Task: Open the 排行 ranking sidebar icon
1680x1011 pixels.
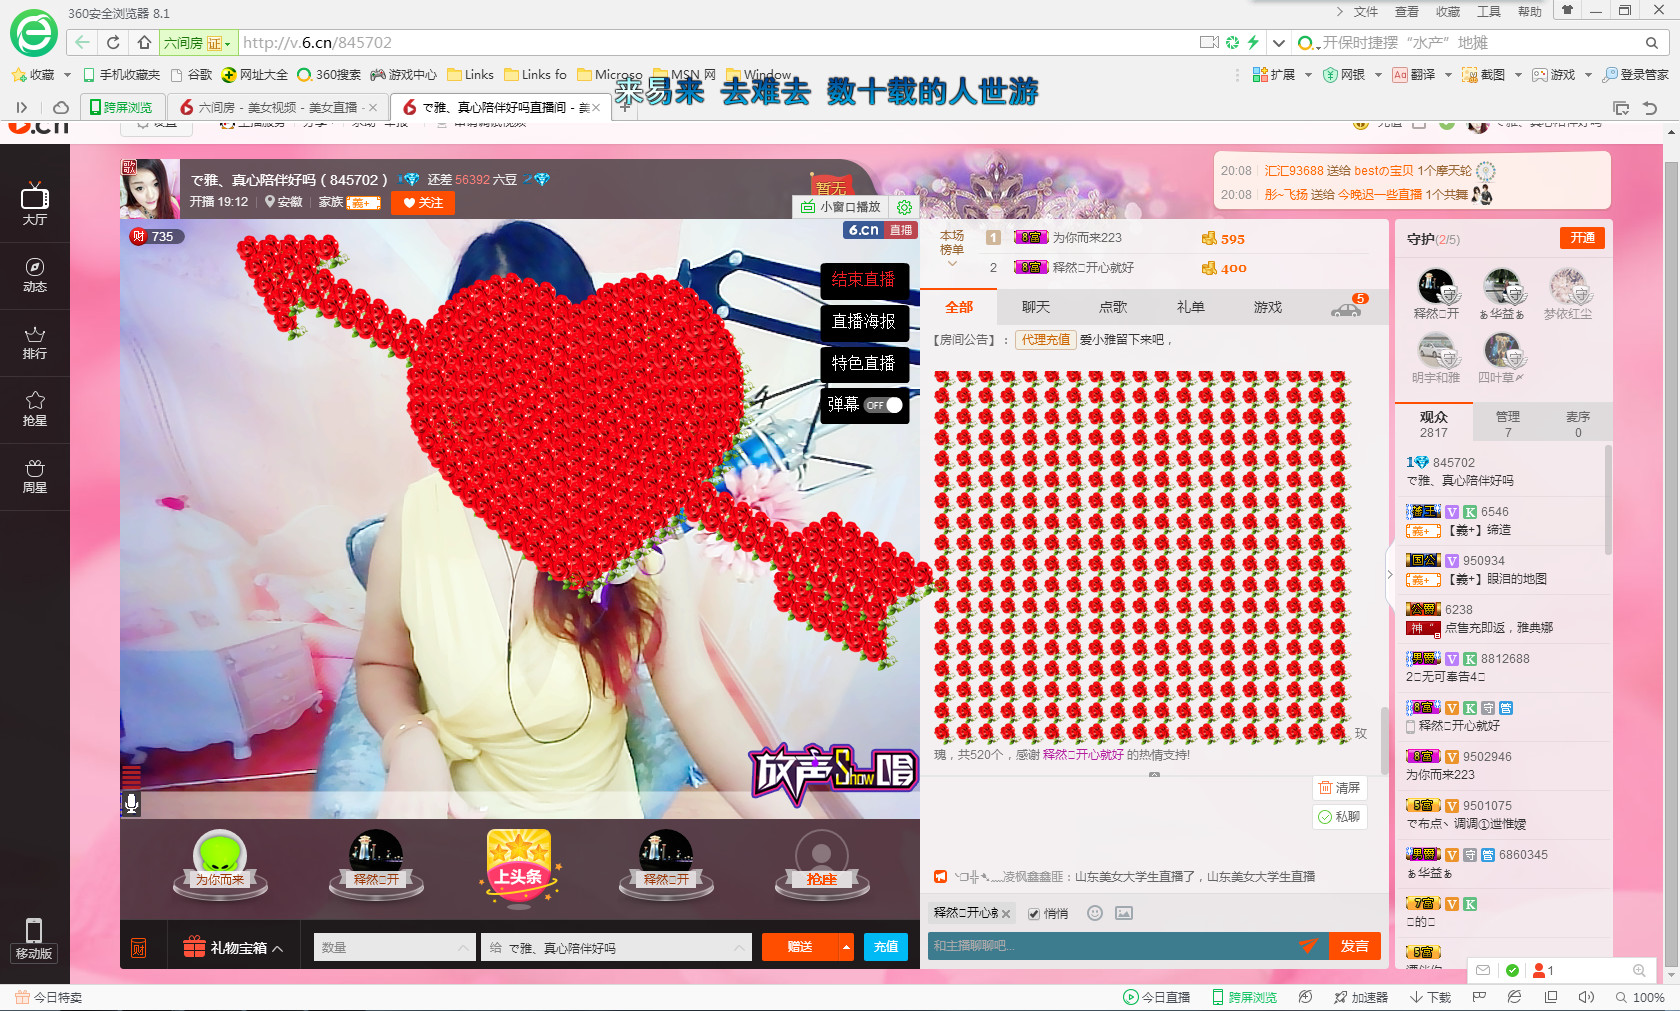Action: pyautogui.click(x=35, y=342)
